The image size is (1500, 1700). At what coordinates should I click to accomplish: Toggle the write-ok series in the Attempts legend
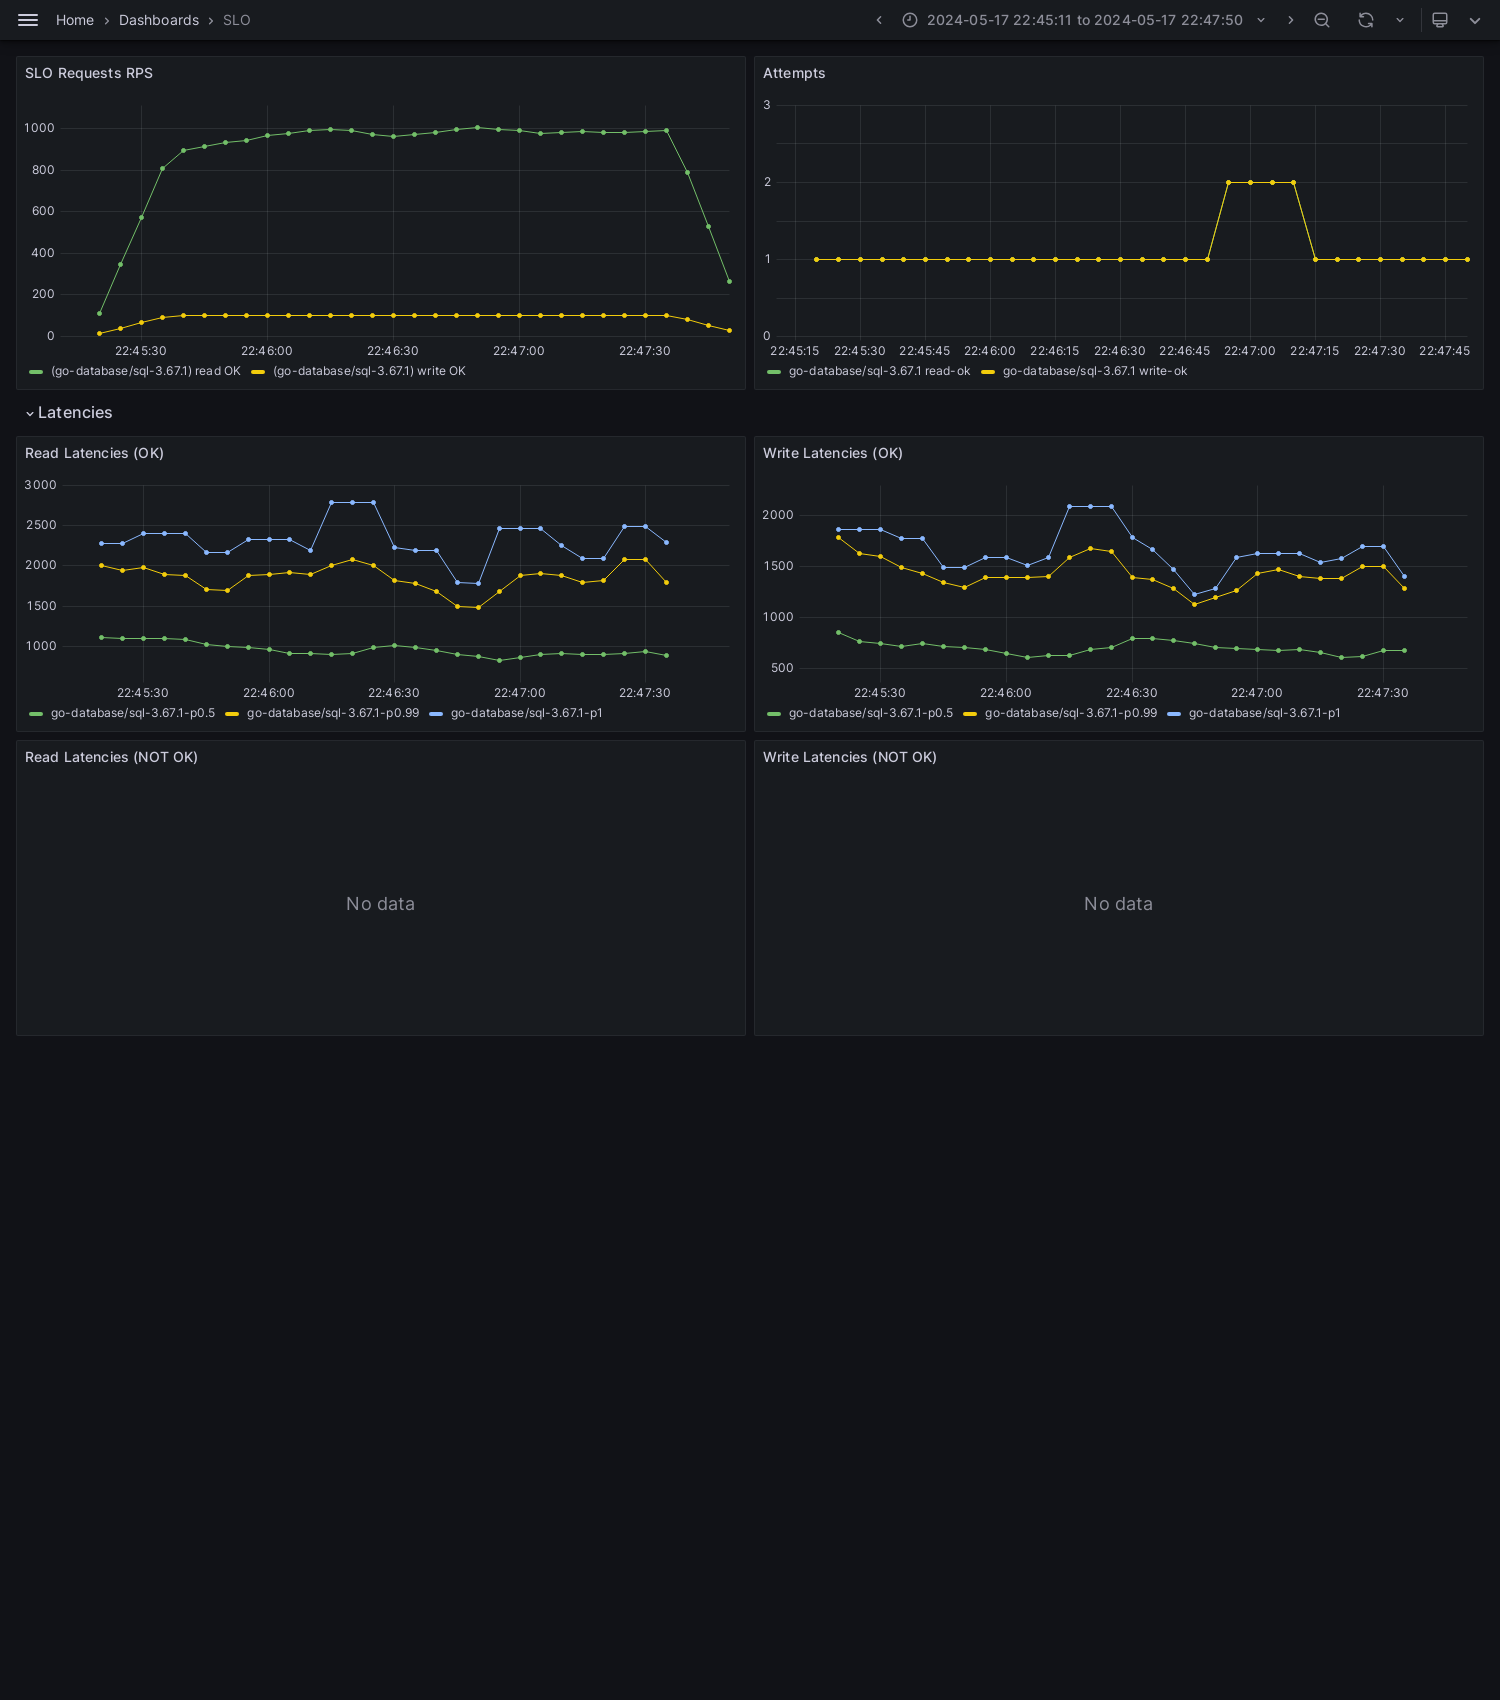click(x=1095, y=371)
